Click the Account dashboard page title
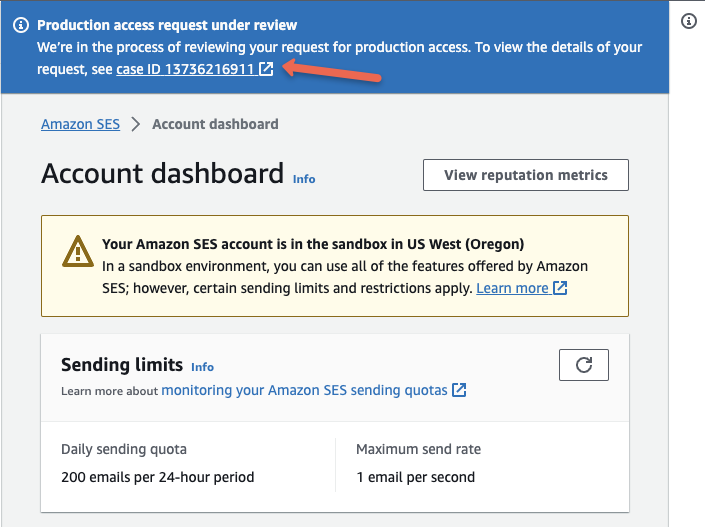 (x=162, y=174)
